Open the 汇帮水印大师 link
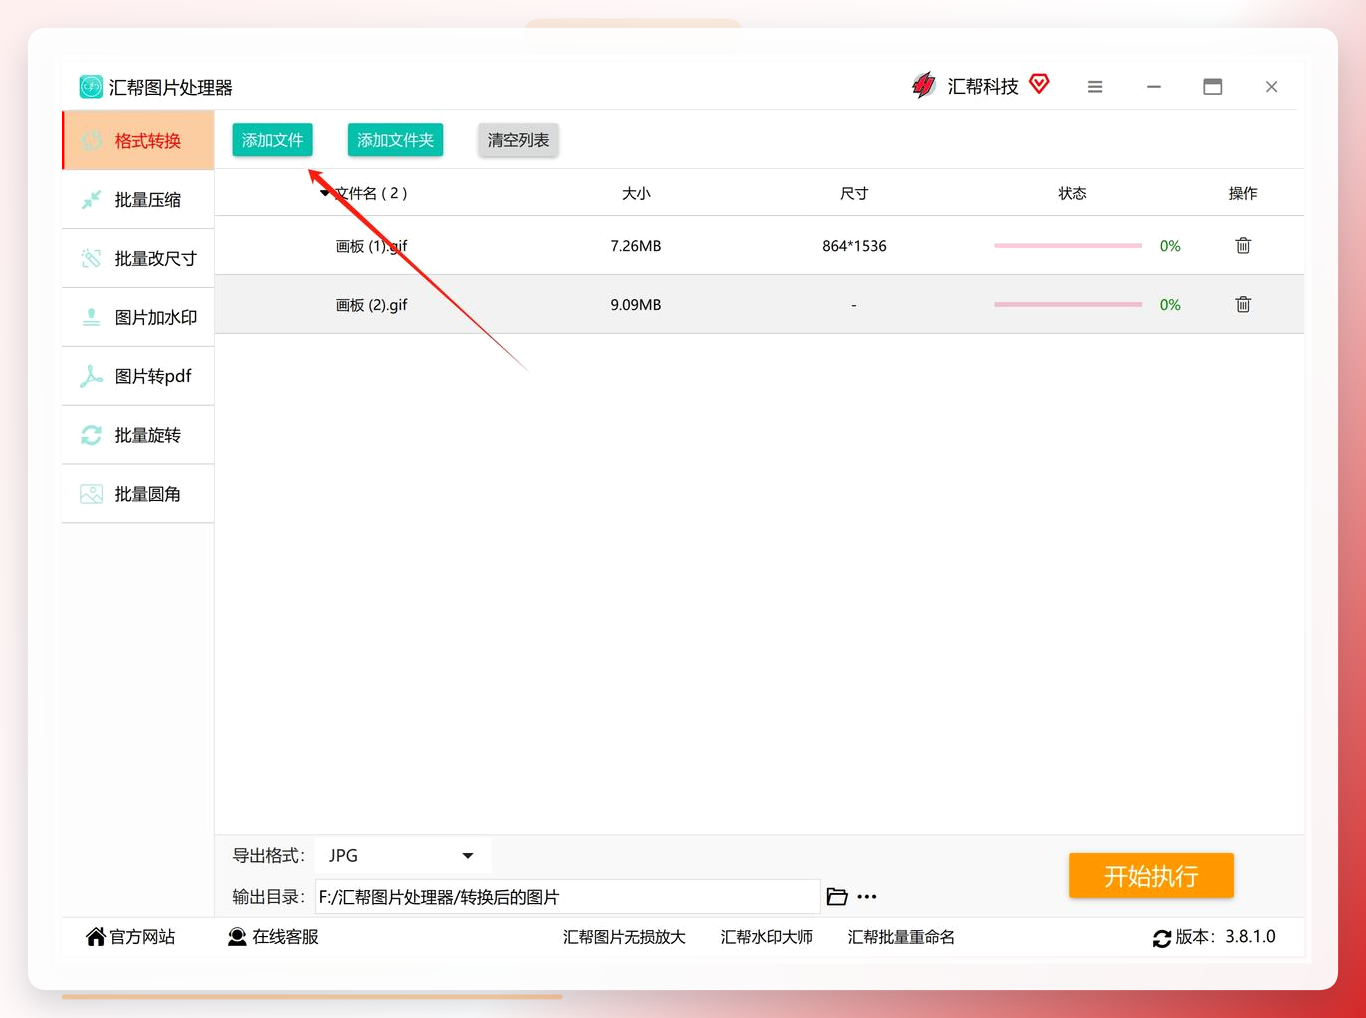This screenshot has height=1018, width=1366. tap(767, 937)
